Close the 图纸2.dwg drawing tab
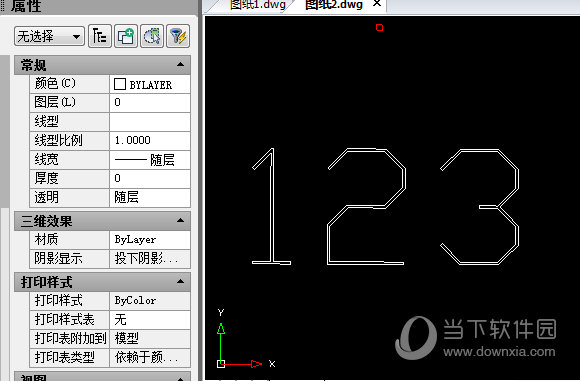Image resolution: width=580 pixels, height=381 pixels. tap(377, 4)
